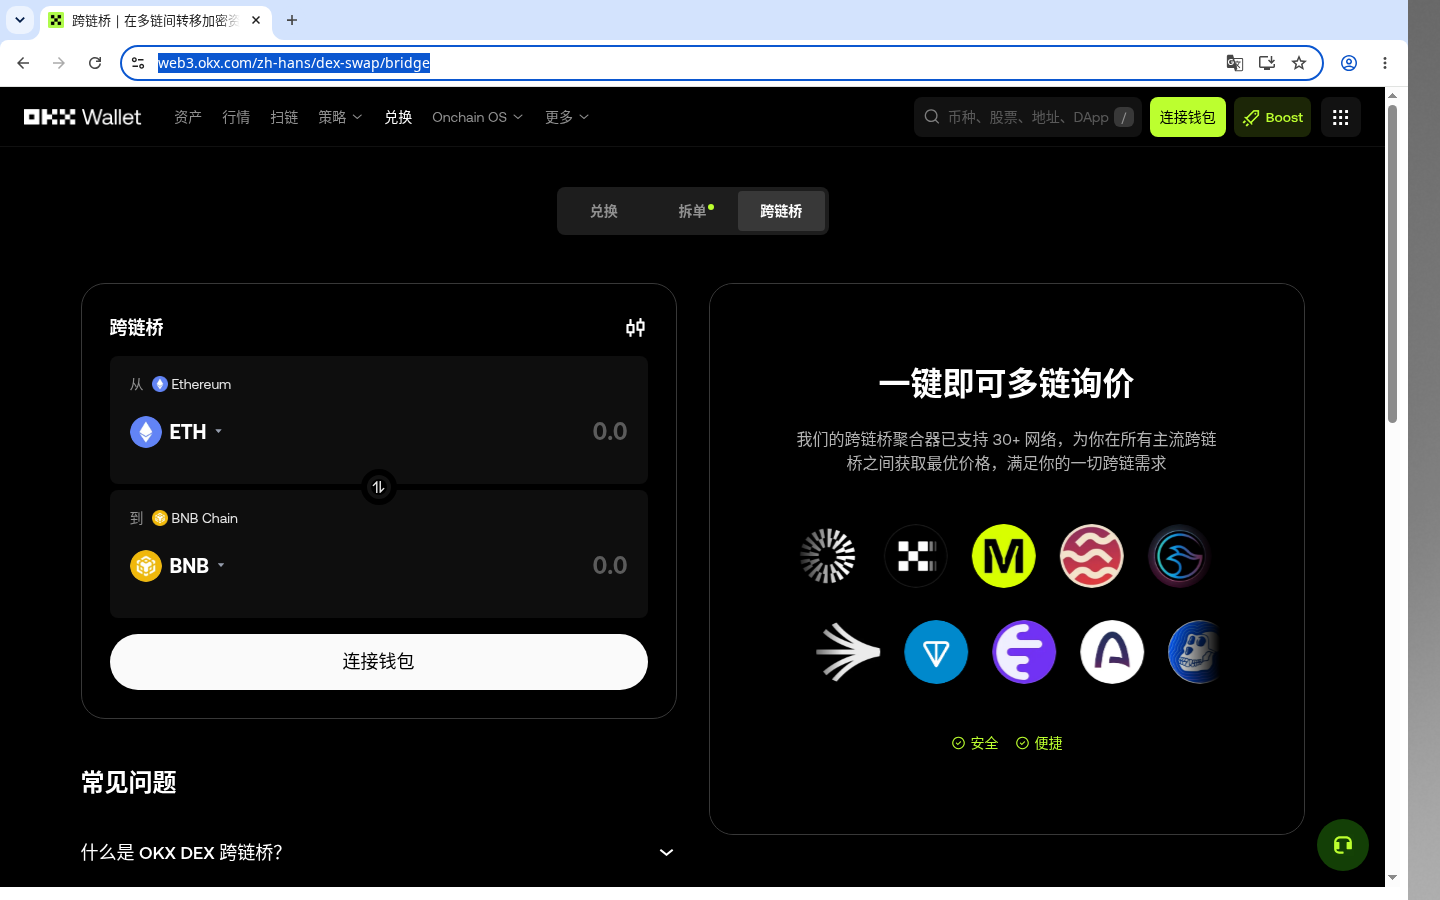Click the purple striped circle bridge logo

click(x=1024, y=652)
